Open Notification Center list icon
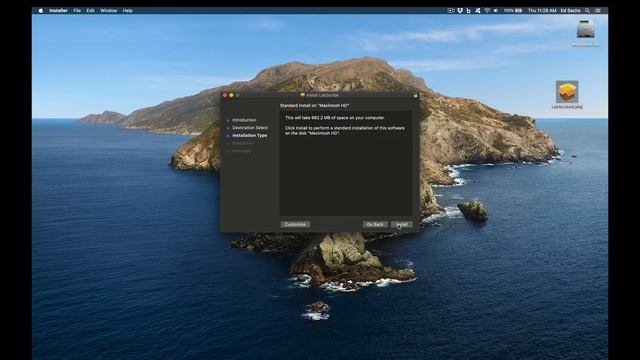 pos(598,11)
